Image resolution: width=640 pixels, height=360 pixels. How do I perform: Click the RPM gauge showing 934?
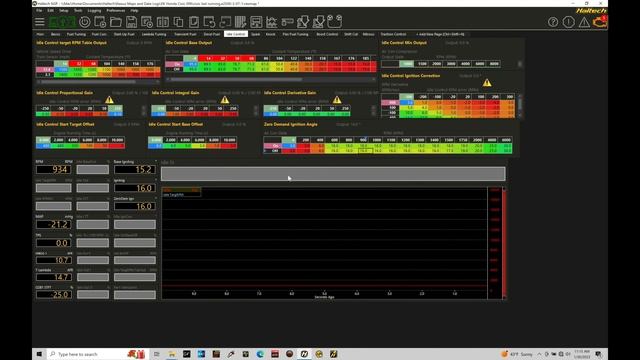click(x=53, y=169)
